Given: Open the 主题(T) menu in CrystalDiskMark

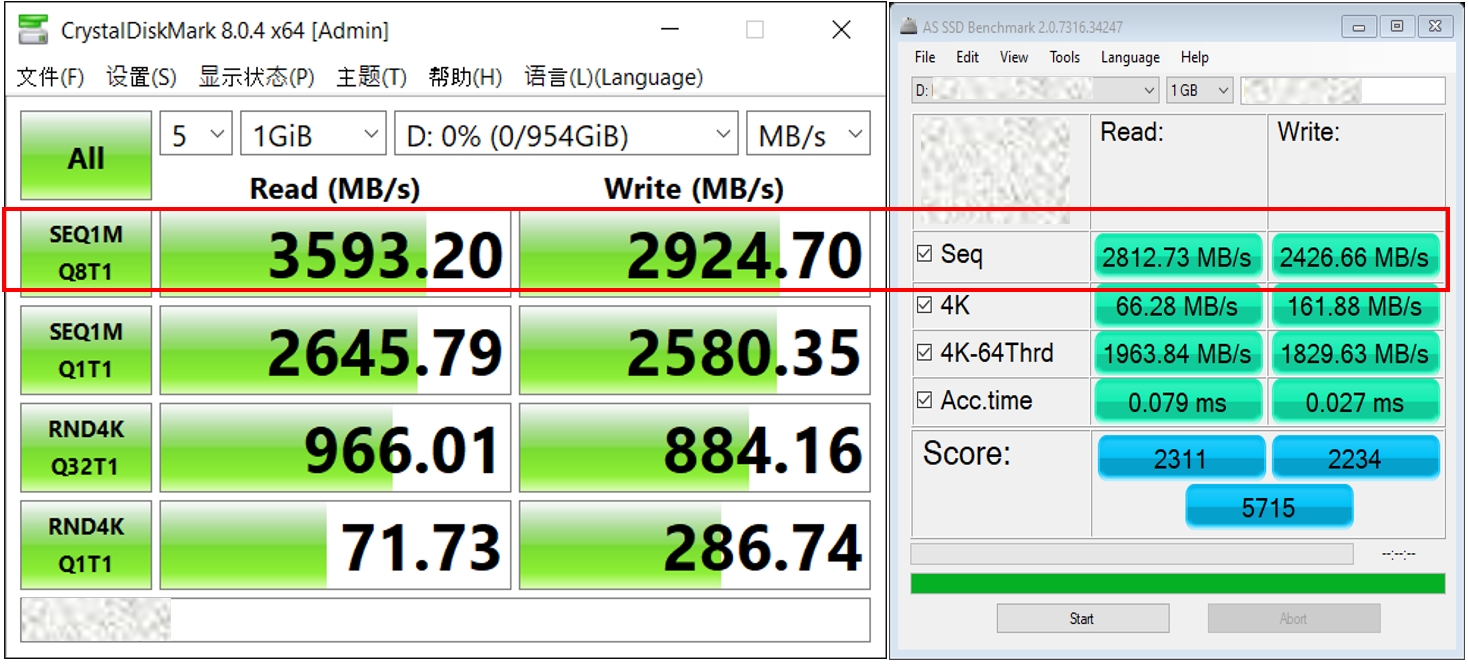Looking at the screenshot, I should pos(371,77).
